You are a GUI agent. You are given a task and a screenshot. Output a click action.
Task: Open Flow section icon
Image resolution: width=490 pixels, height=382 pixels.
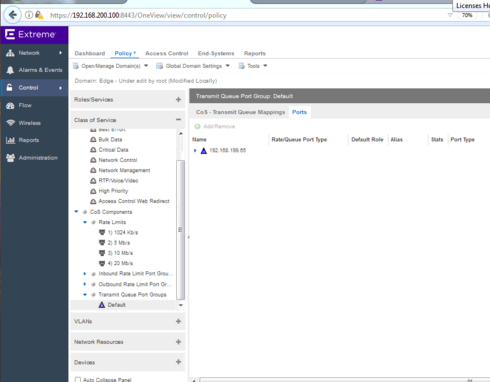(10, 105)
